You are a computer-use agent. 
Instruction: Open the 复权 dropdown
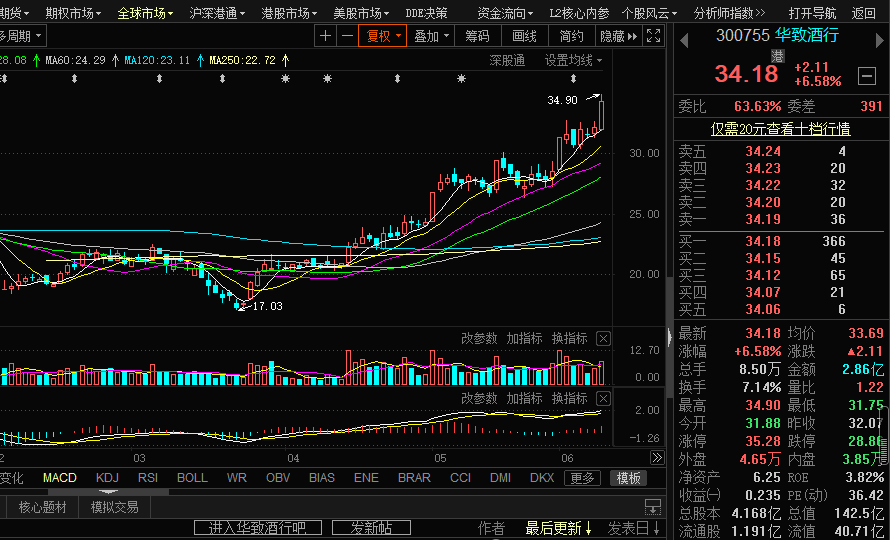tap(383, 36)
